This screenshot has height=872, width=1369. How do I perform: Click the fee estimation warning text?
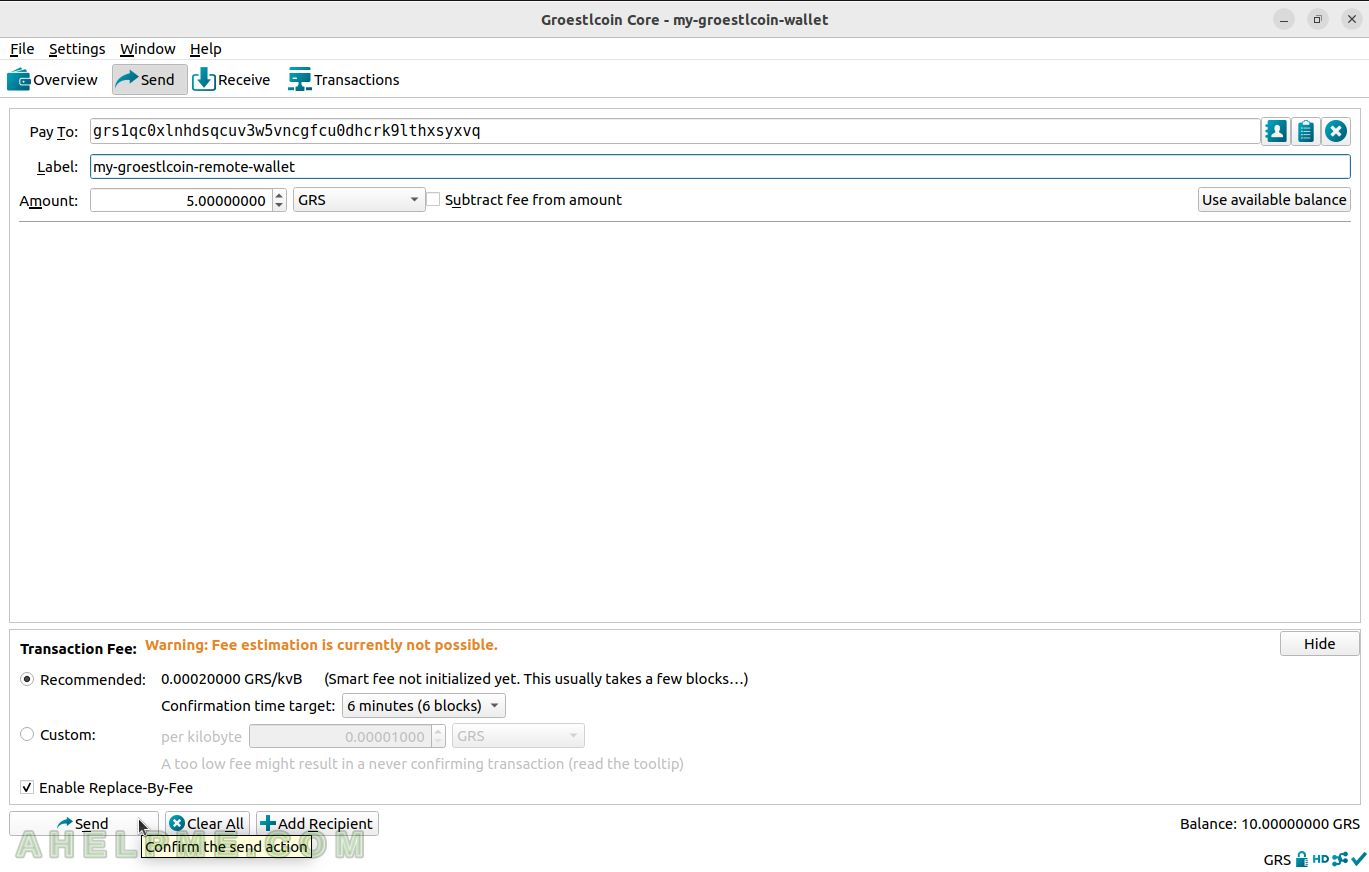coord(321,645)
